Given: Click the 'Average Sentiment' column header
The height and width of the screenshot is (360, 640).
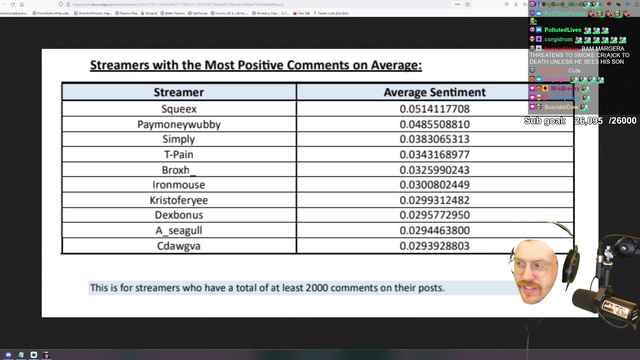Looking at the screenshot, I should pyautogui.click(x=435, y=92).
